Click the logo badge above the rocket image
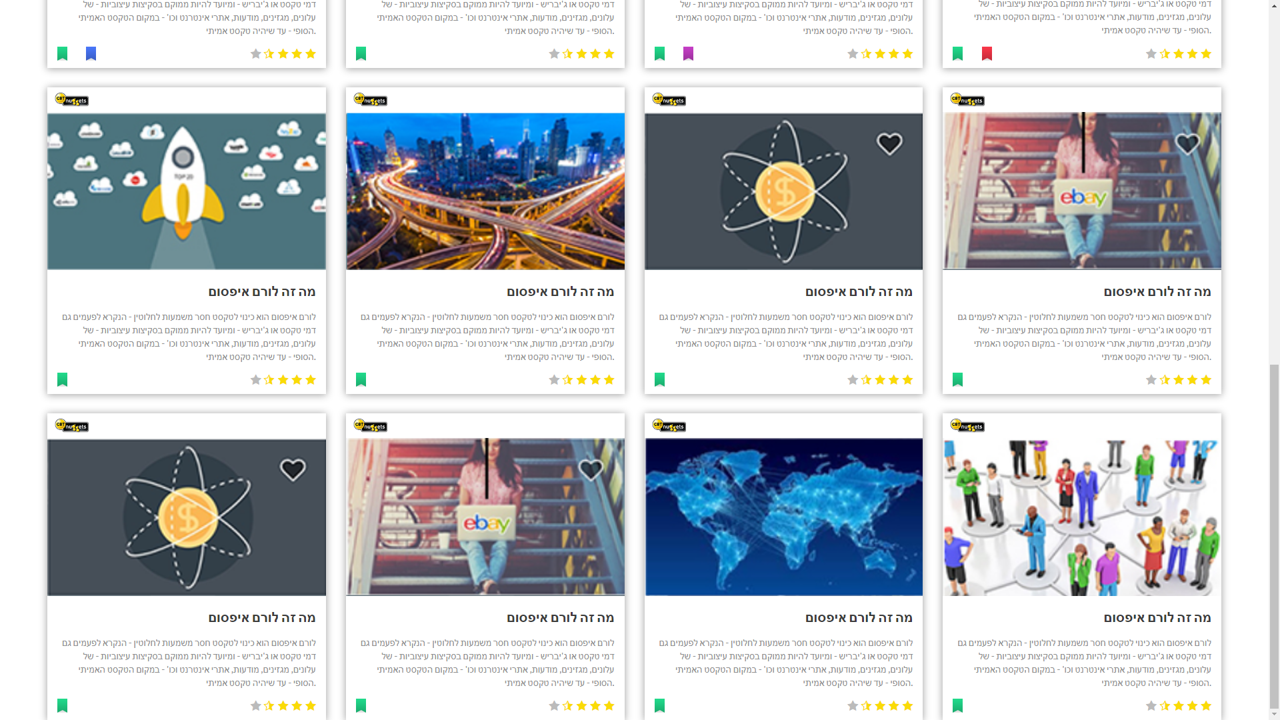 click(x=71, y=100)
